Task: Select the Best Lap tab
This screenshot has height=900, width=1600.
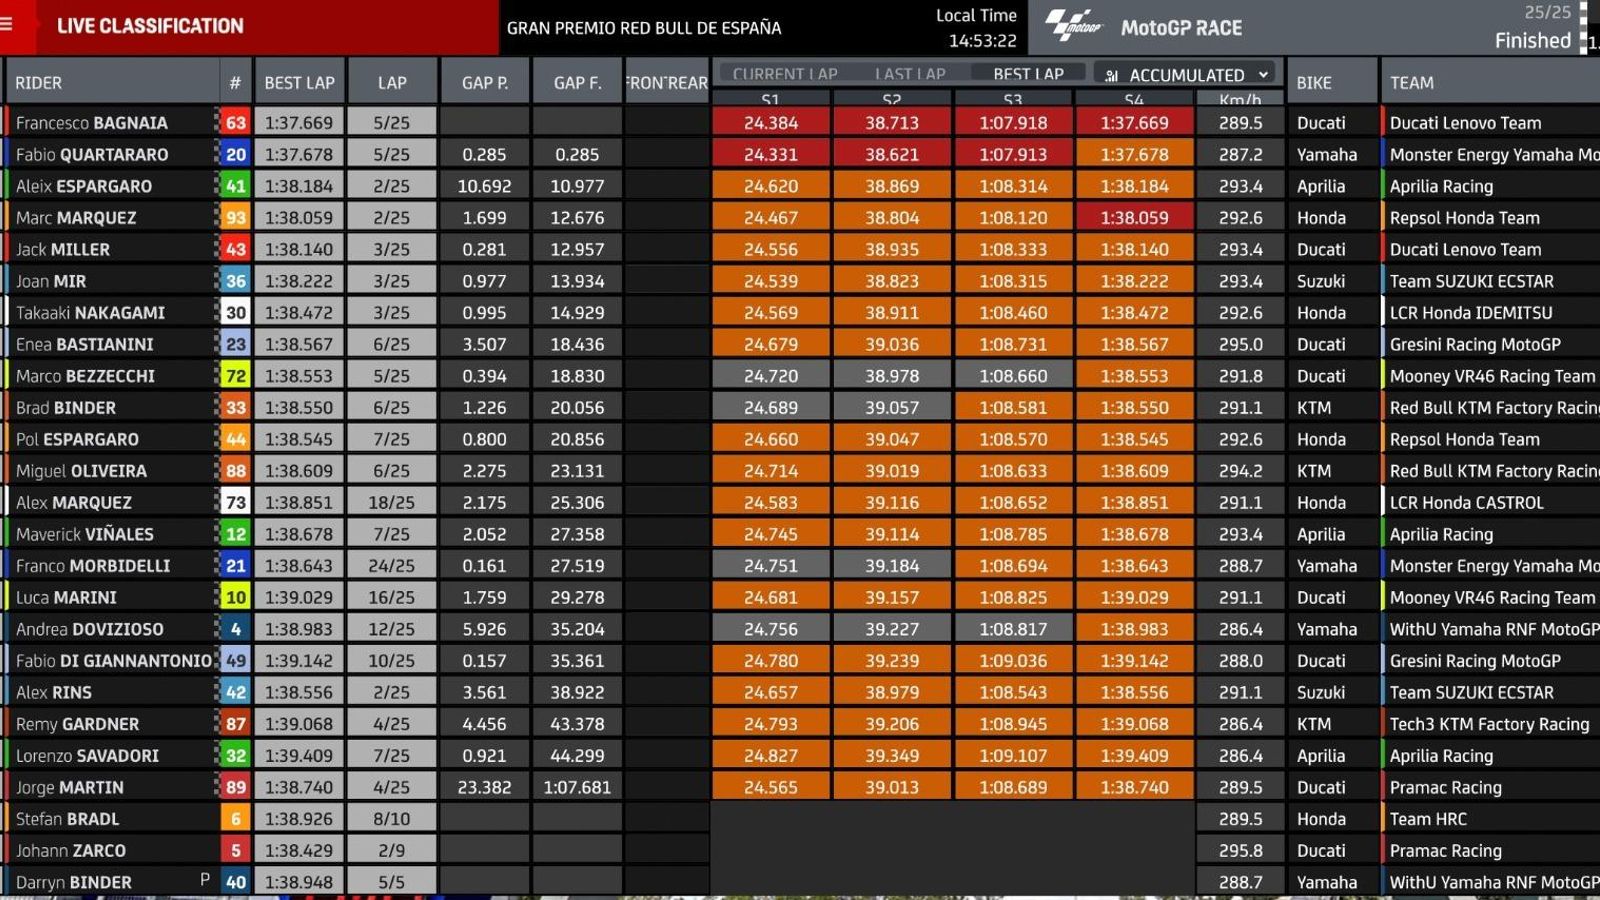Action: point(1028,74)
